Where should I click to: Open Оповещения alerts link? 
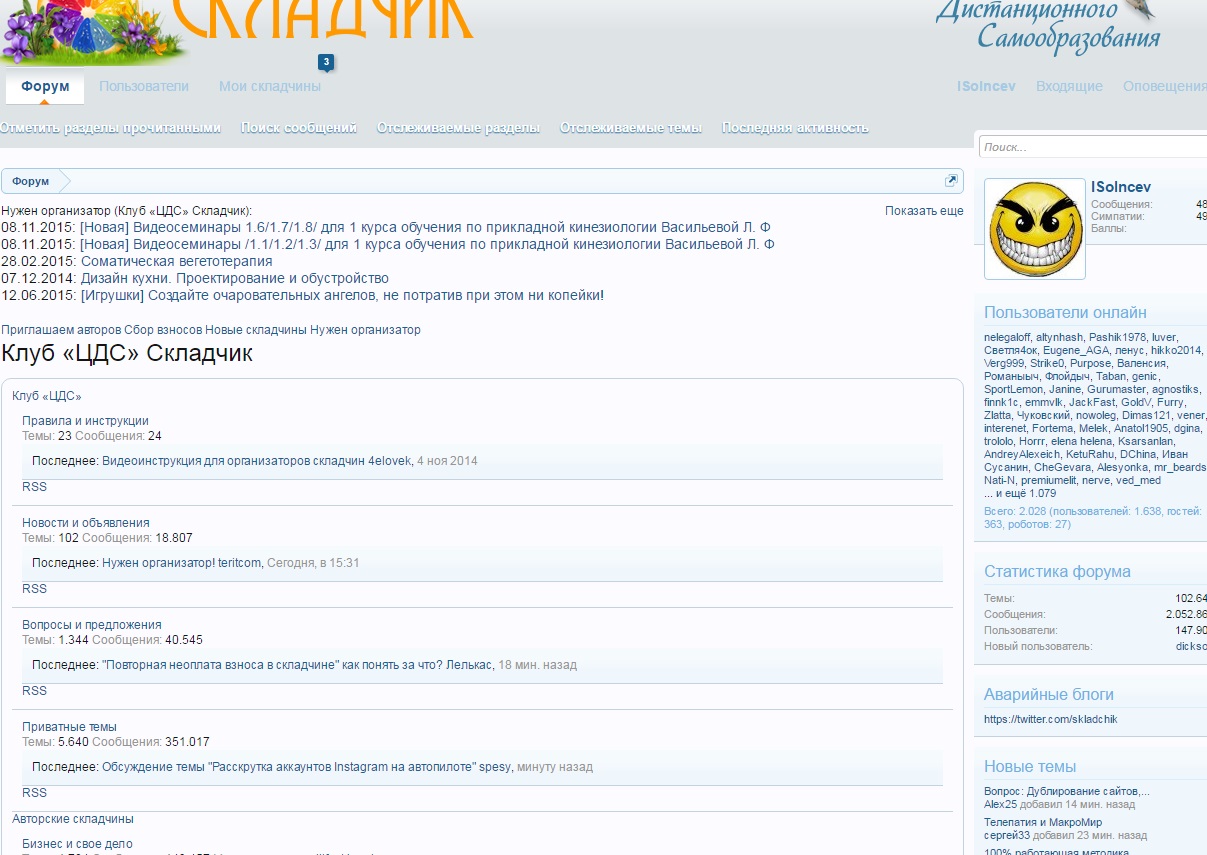[x=1165, y=87]
